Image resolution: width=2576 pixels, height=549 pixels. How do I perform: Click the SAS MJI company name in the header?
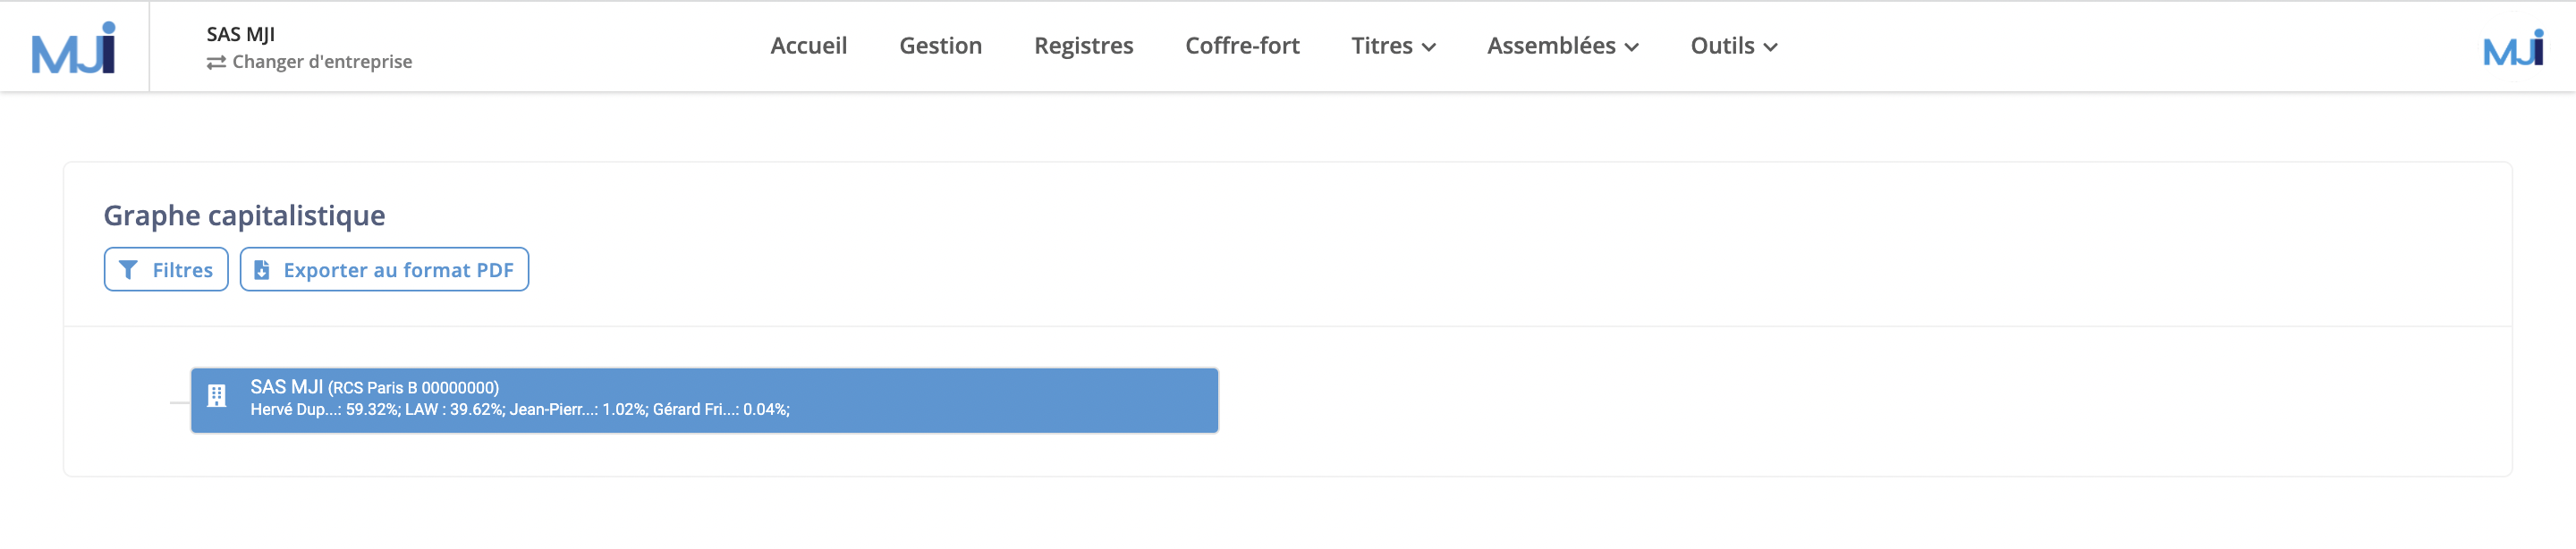240,33
